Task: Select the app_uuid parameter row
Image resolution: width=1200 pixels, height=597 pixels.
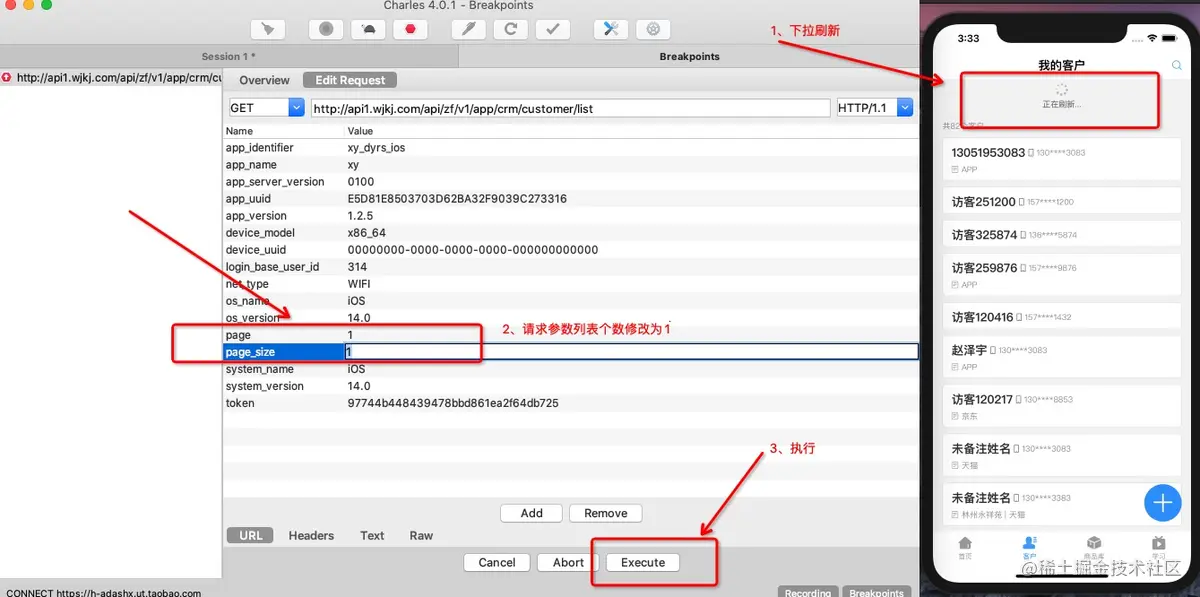Action: (x=571, y=199)
